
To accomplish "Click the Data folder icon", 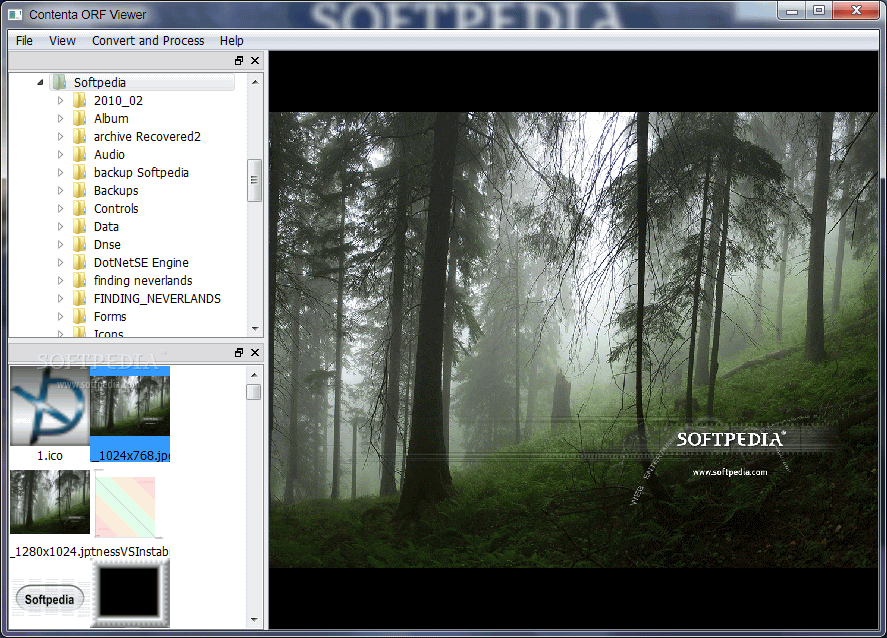I will (79, 227).
